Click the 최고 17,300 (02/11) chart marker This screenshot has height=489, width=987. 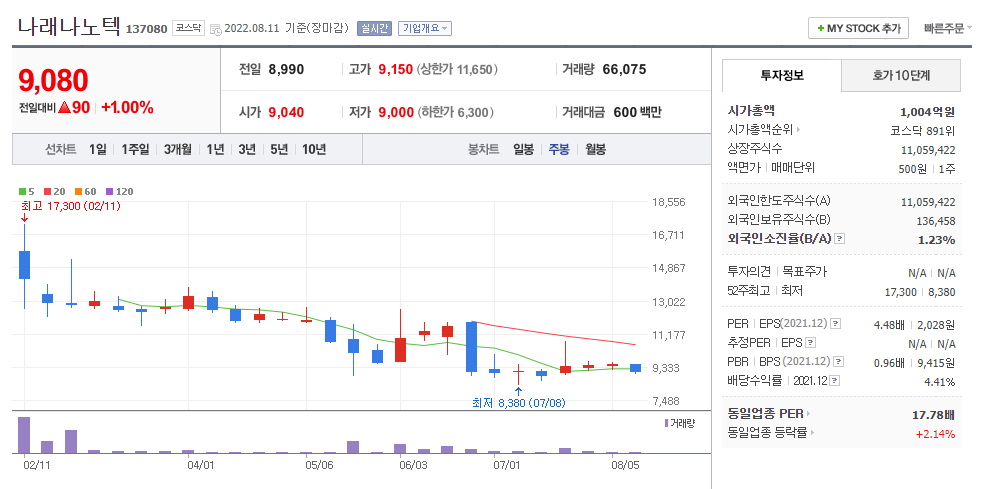click(70, 206)
